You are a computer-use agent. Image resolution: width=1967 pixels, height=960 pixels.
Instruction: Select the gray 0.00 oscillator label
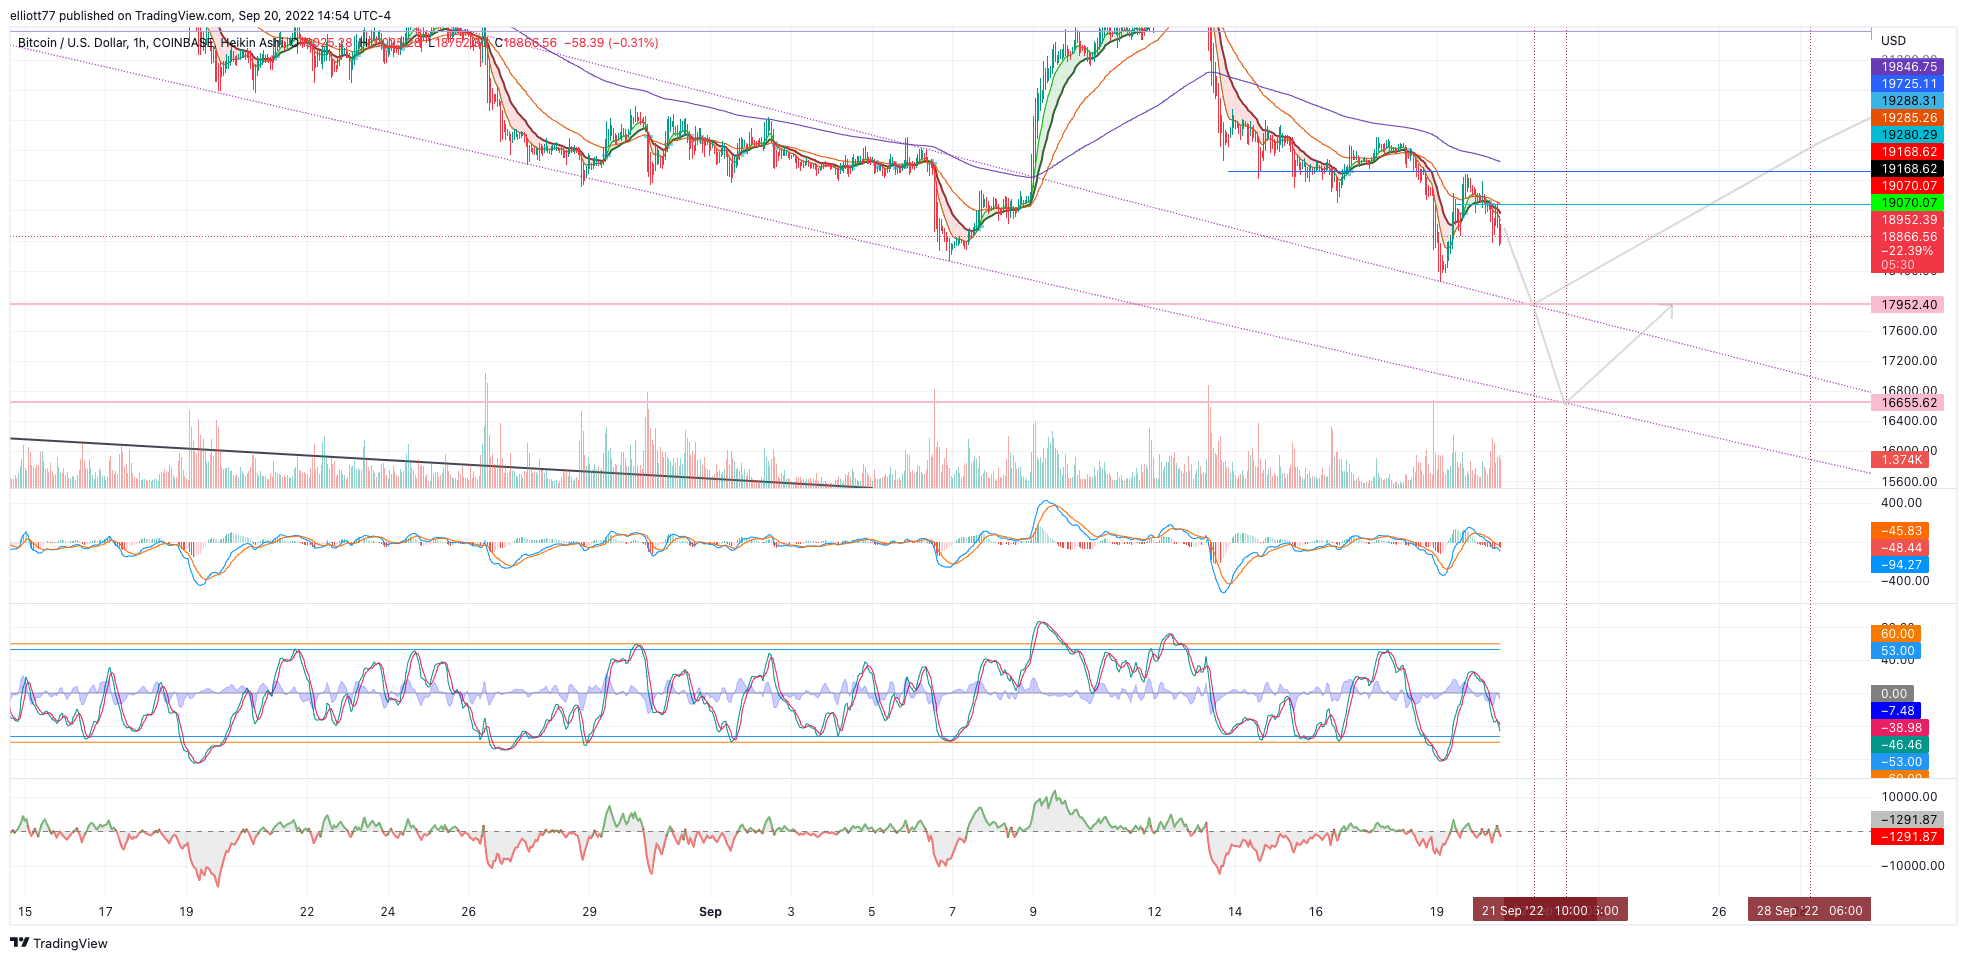1892,694
